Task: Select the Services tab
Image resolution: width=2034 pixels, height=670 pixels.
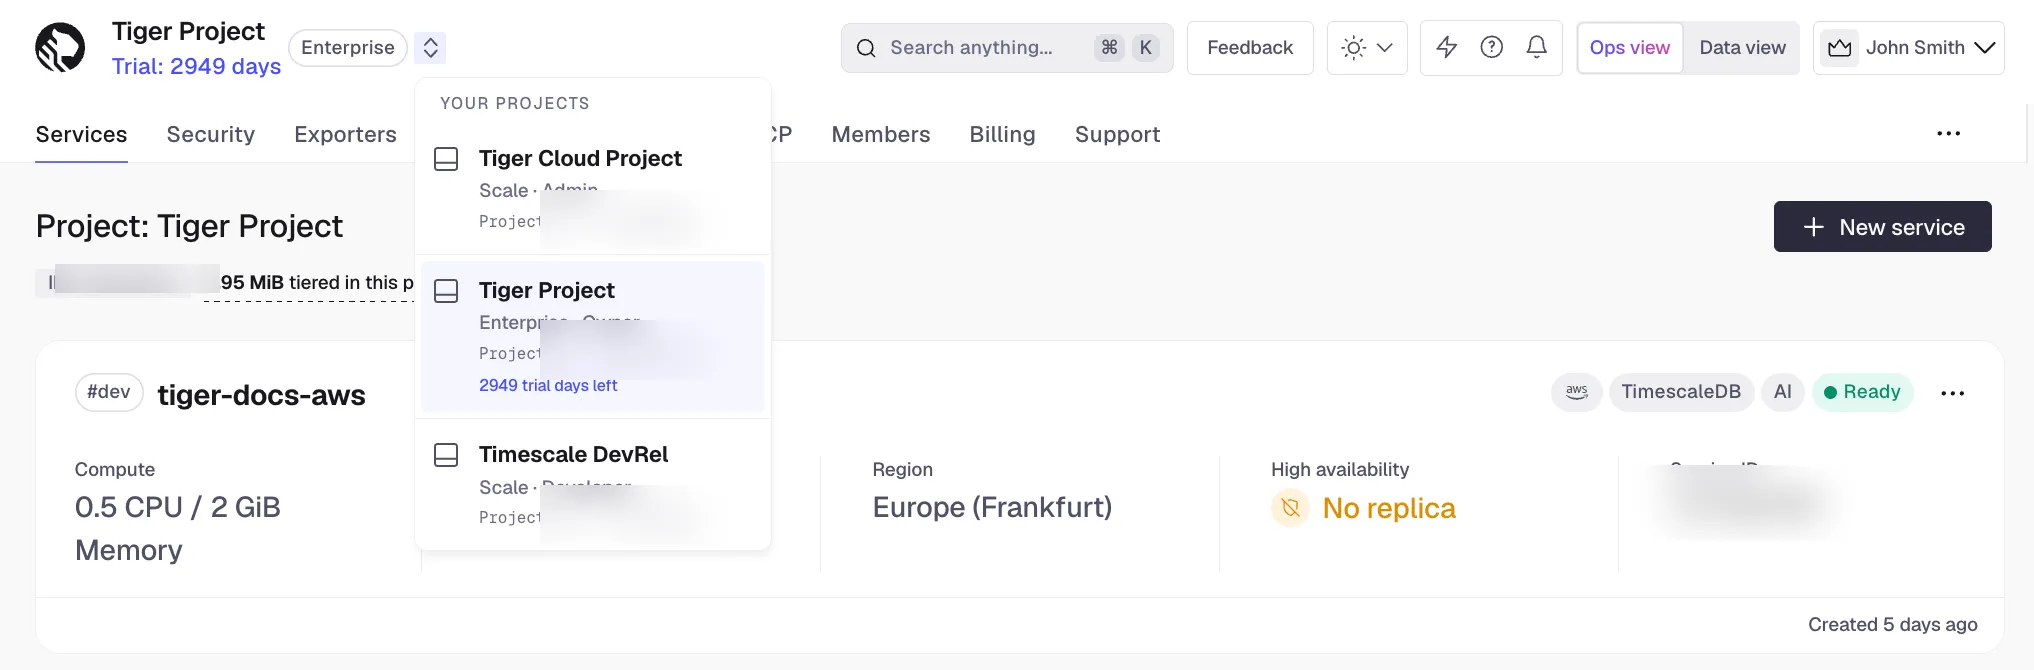Action: (81, 134)
